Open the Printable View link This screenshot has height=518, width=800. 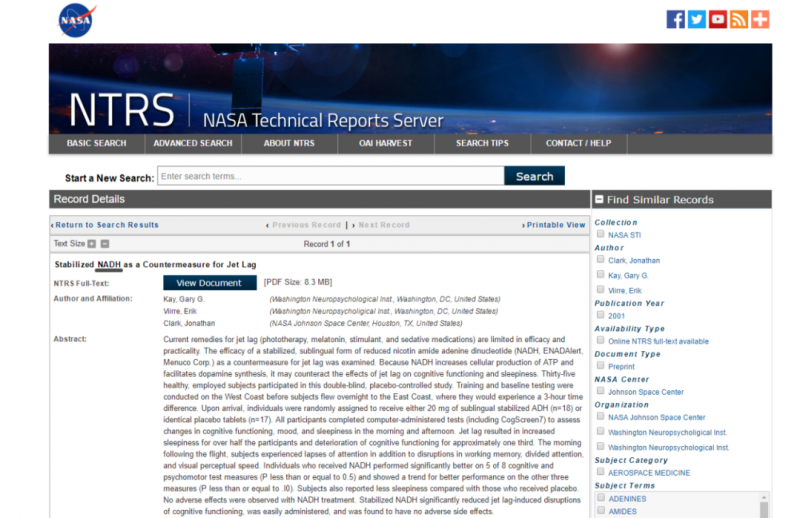click(554, 225)
